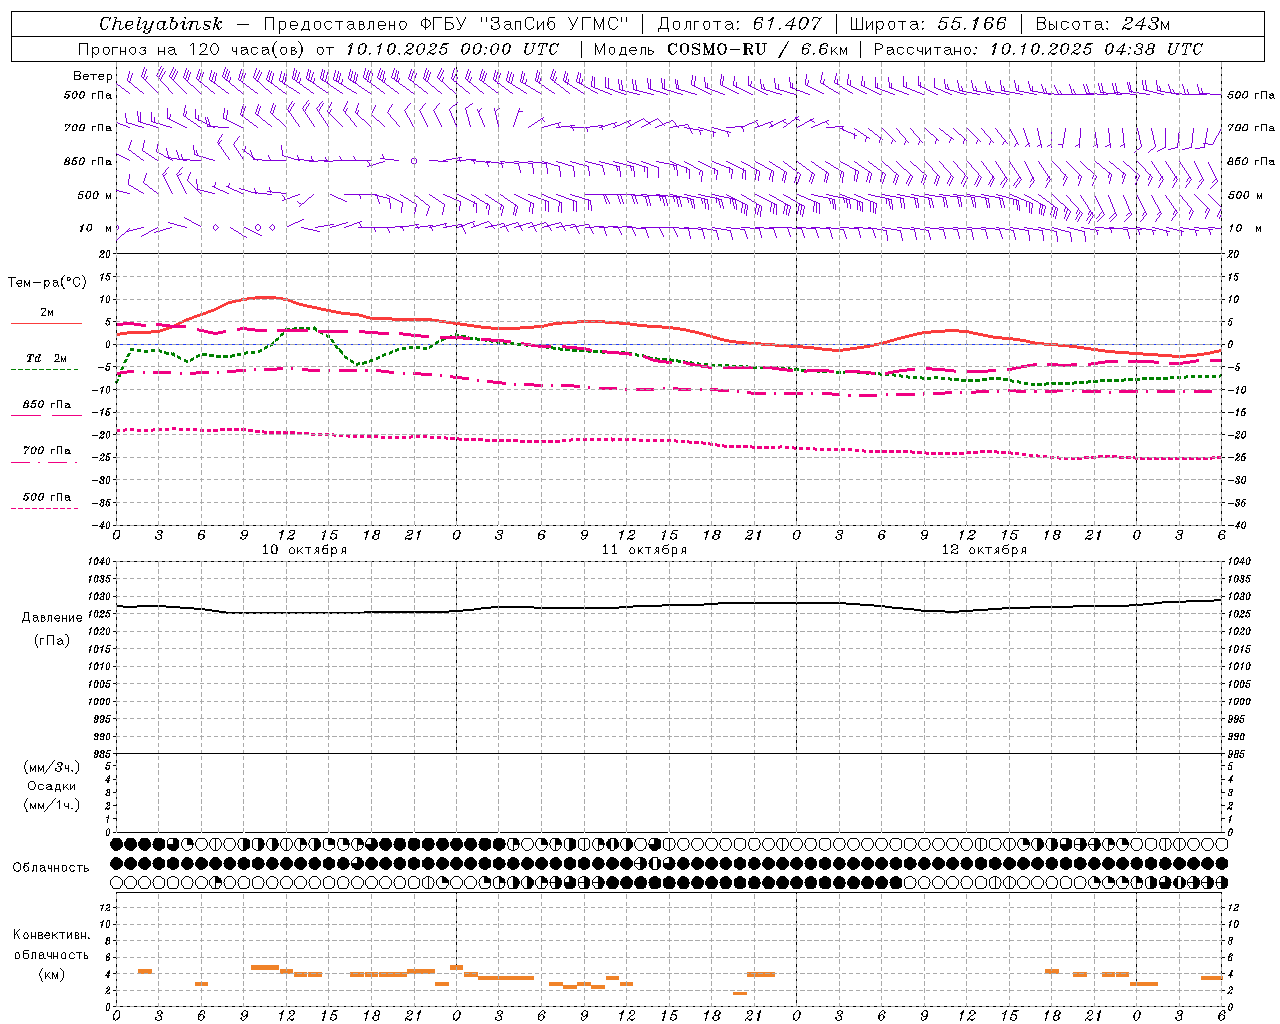1280x1024 pixels.
Task: Click the "(км)" unit under convective cloudiness
Action: pos(52,974)
